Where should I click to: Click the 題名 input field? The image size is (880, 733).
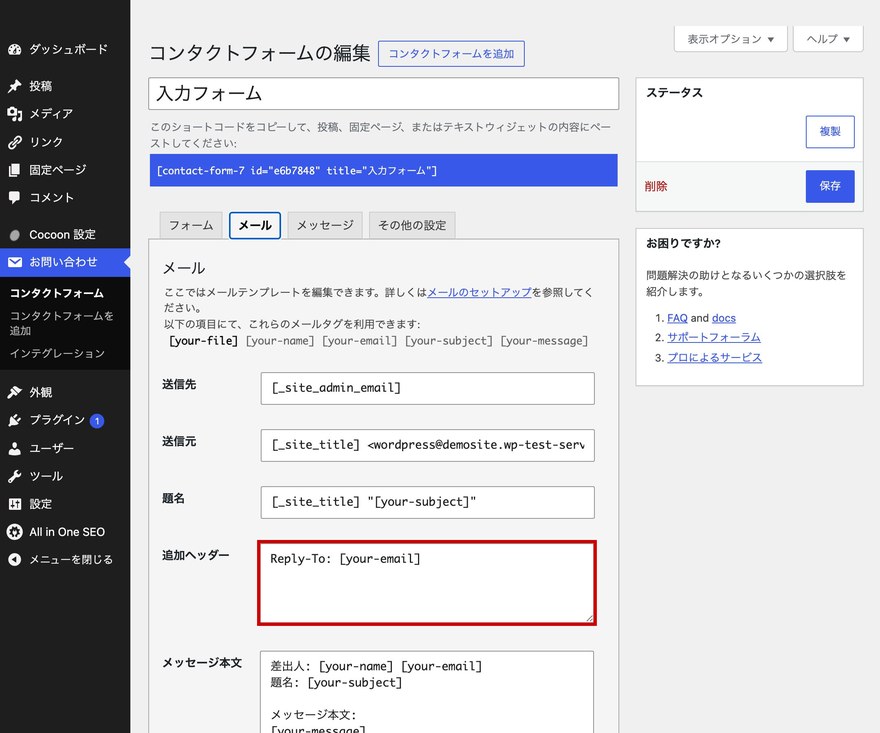click(427, 502)
